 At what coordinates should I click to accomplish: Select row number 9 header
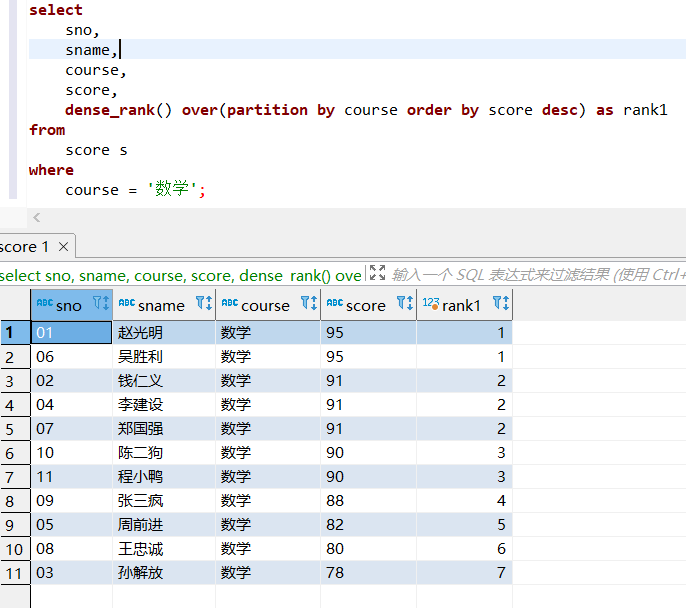(x=15, y=525)
